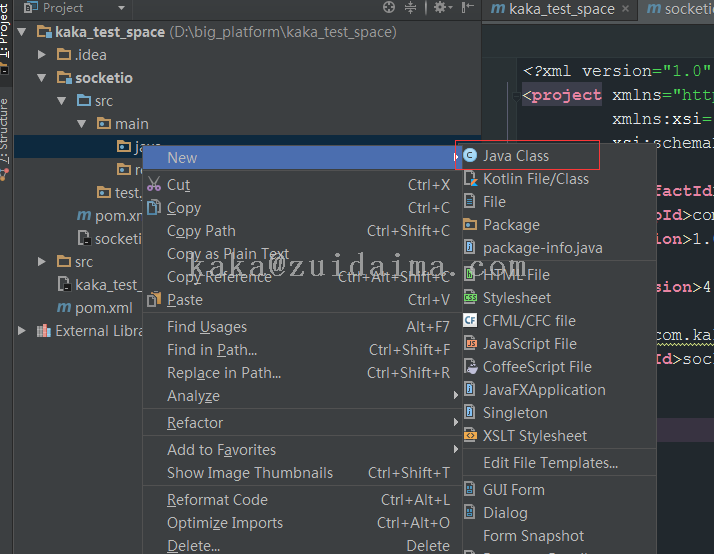Click the JavaFXApplication icon
Viewport: 714px width, 554px height.
pyautogui.click(x=469, y=389)
